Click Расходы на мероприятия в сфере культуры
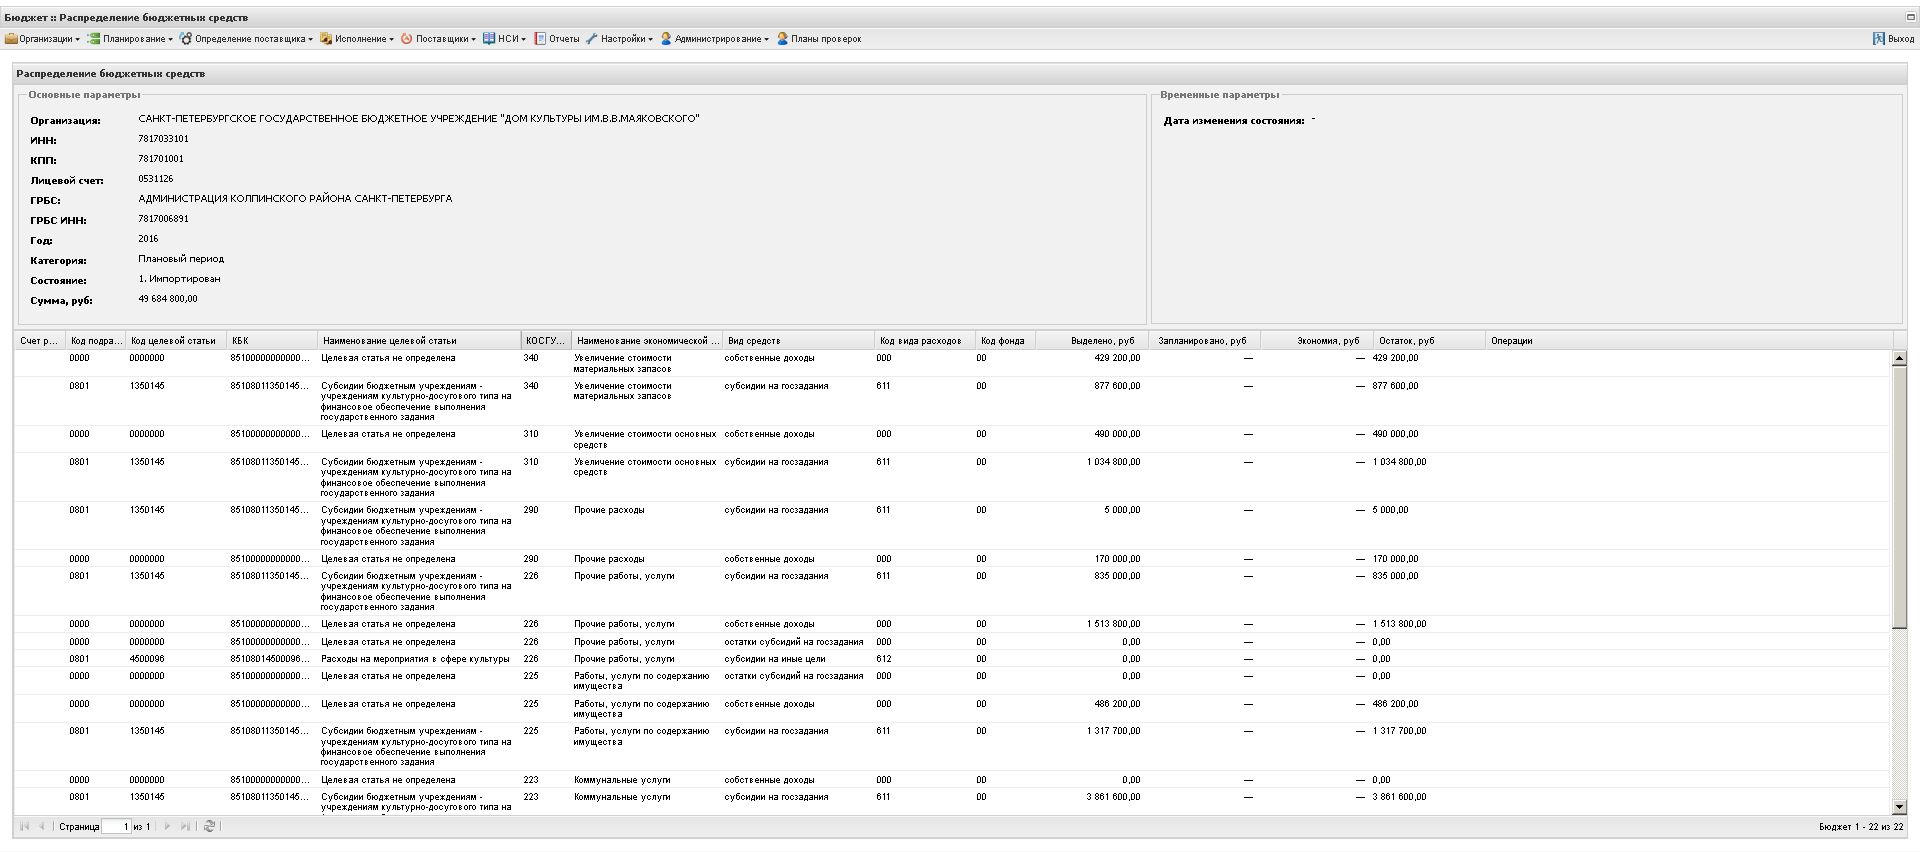This screenshot has height=852, width=1920. [415, 659]
